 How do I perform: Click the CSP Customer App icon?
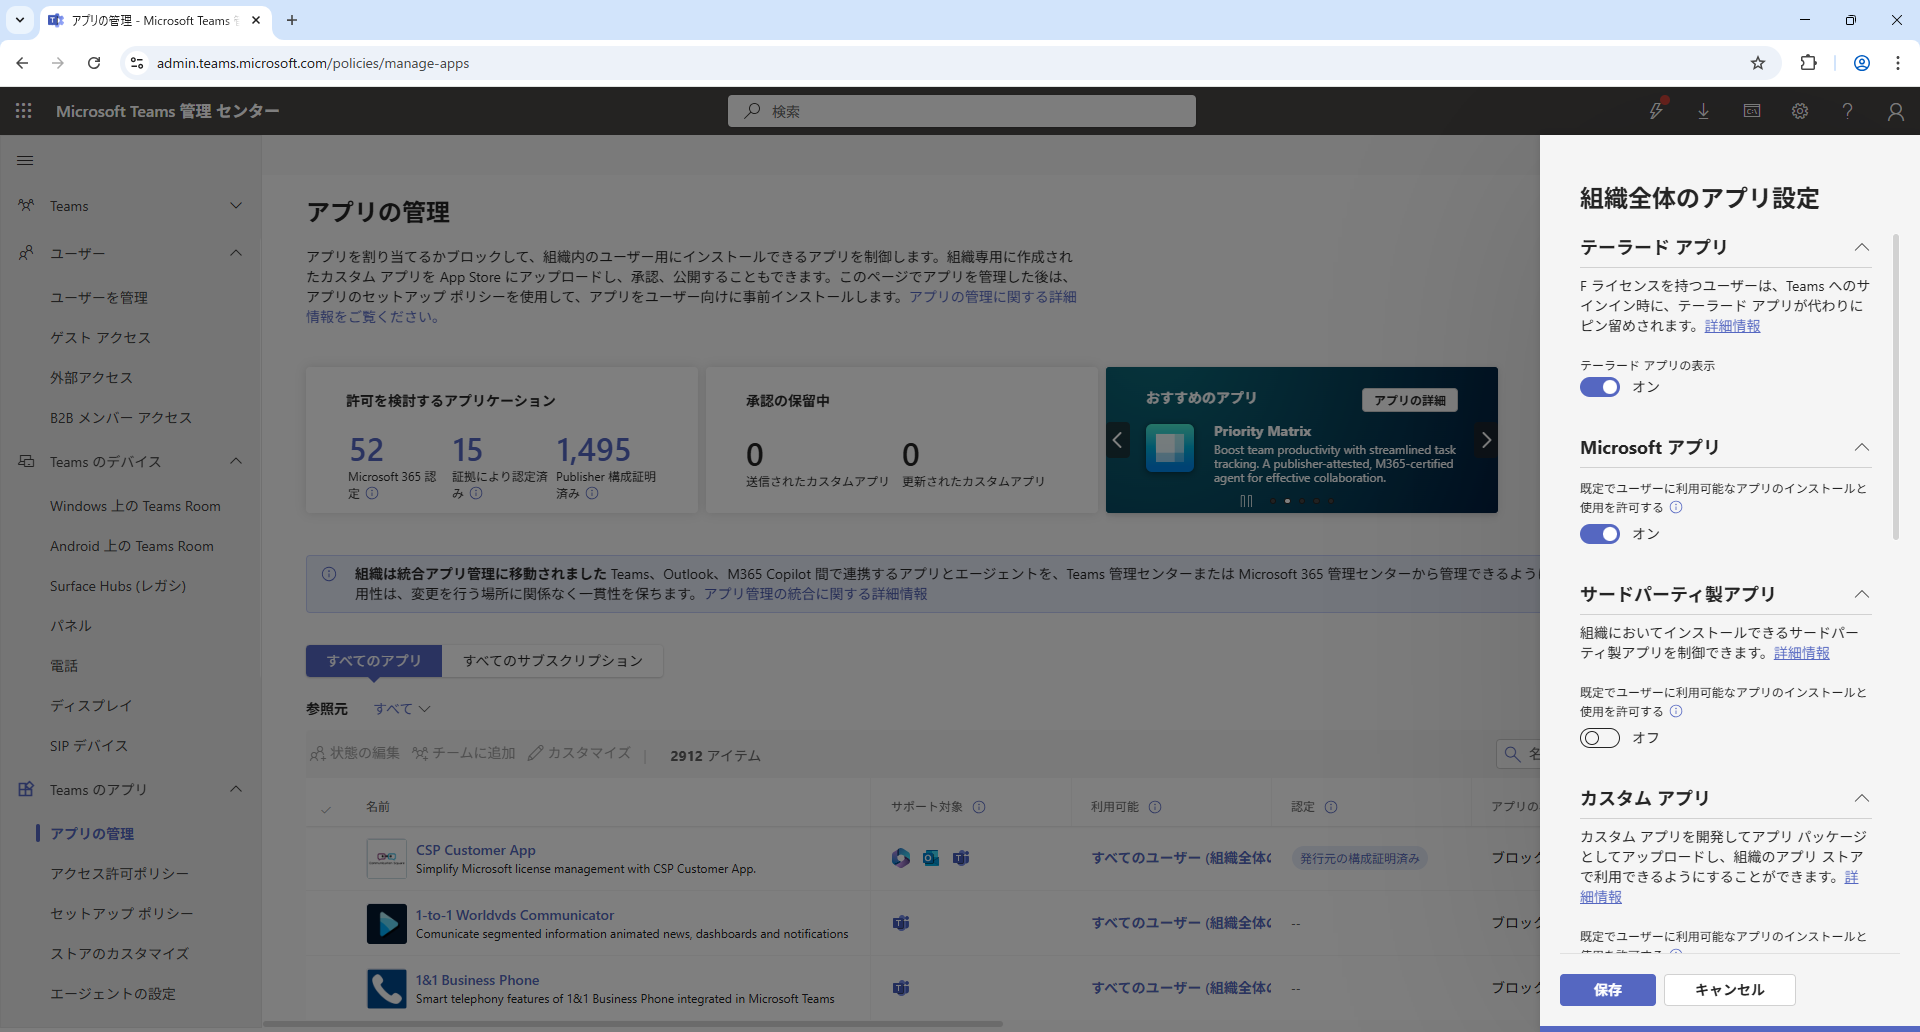click(x=386, y=858)
